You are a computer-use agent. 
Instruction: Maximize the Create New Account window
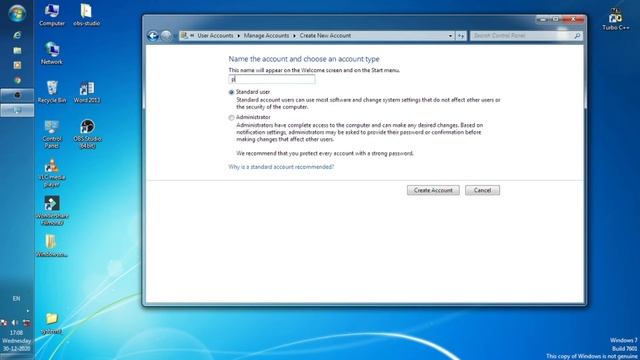[x=556, y=19]
